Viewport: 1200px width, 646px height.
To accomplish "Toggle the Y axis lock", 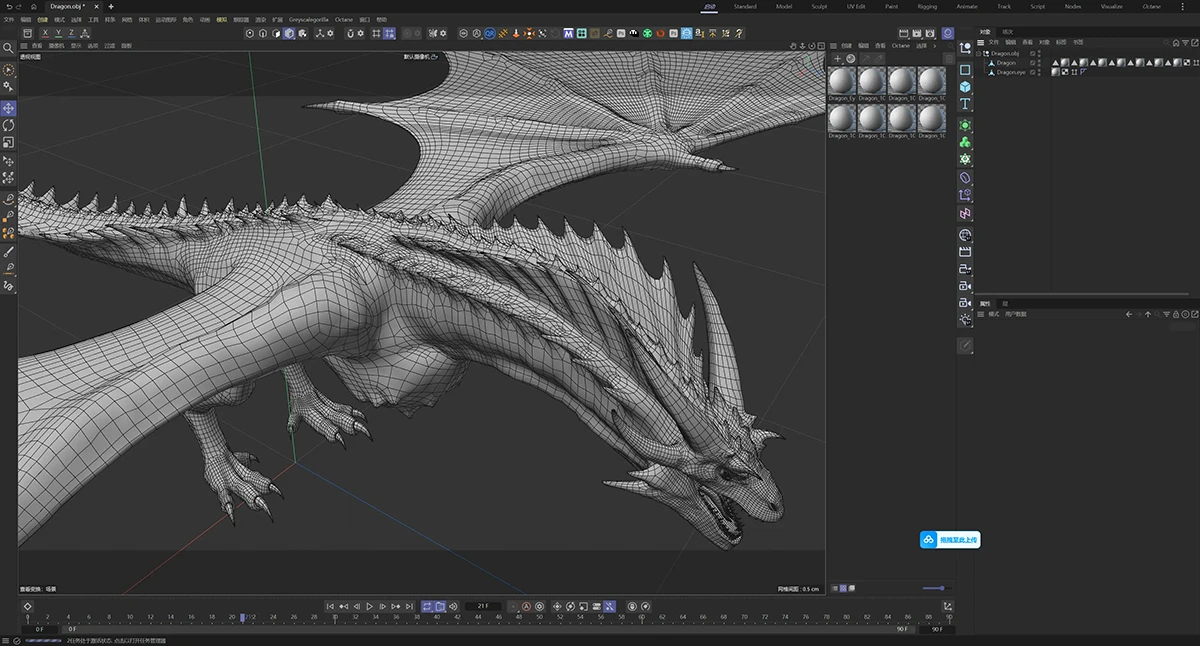I will pyautogui.click(x=58, y=33).
